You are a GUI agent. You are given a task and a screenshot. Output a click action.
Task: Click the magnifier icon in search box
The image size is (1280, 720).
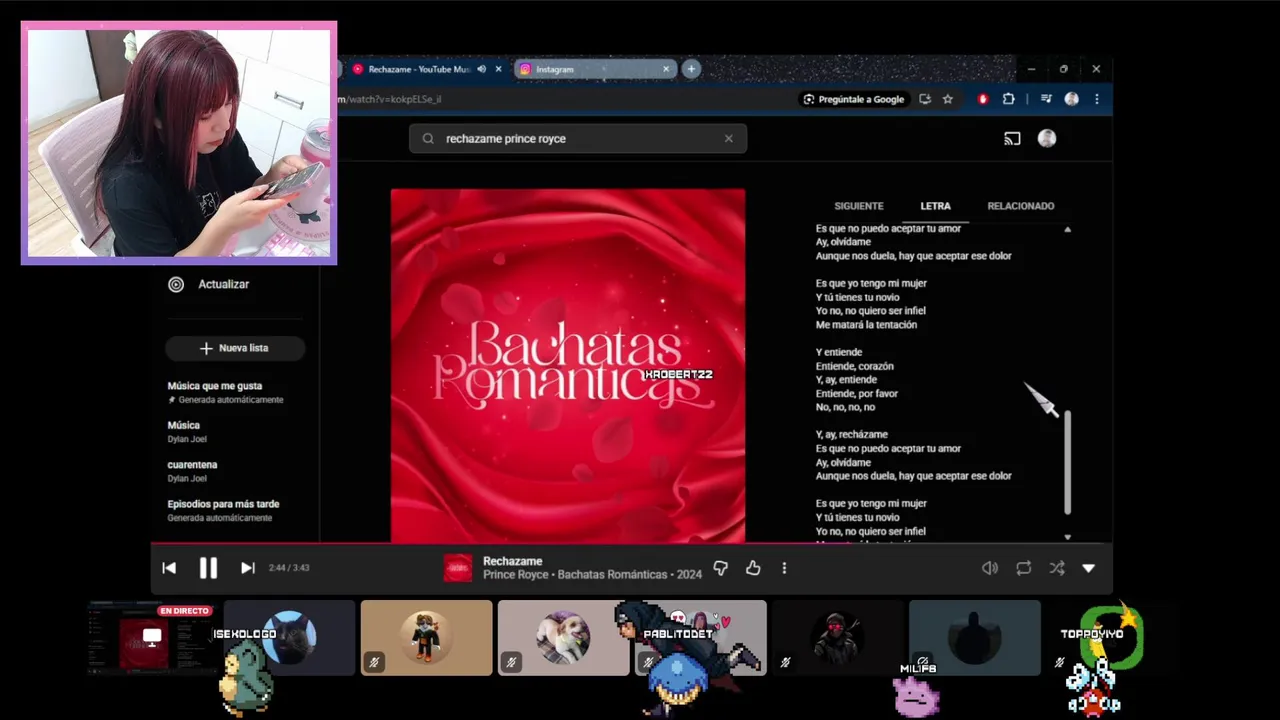(428, 139)
